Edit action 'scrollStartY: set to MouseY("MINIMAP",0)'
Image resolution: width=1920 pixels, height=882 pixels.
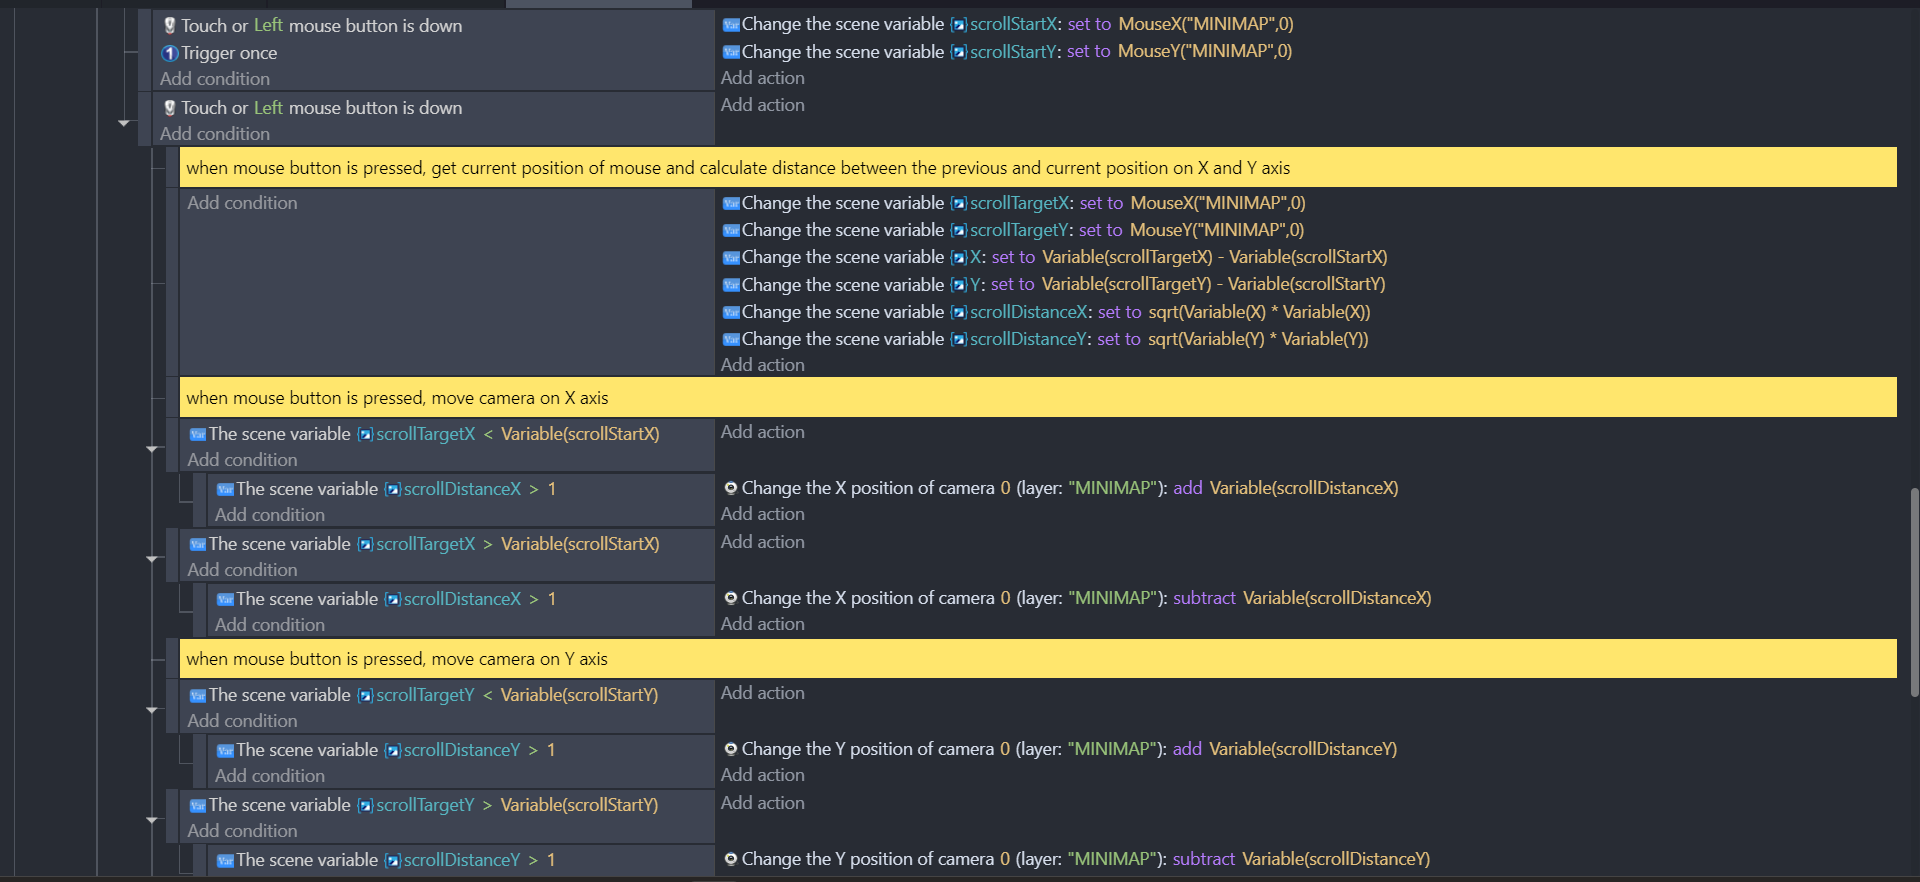click(x=1007, y=51)
